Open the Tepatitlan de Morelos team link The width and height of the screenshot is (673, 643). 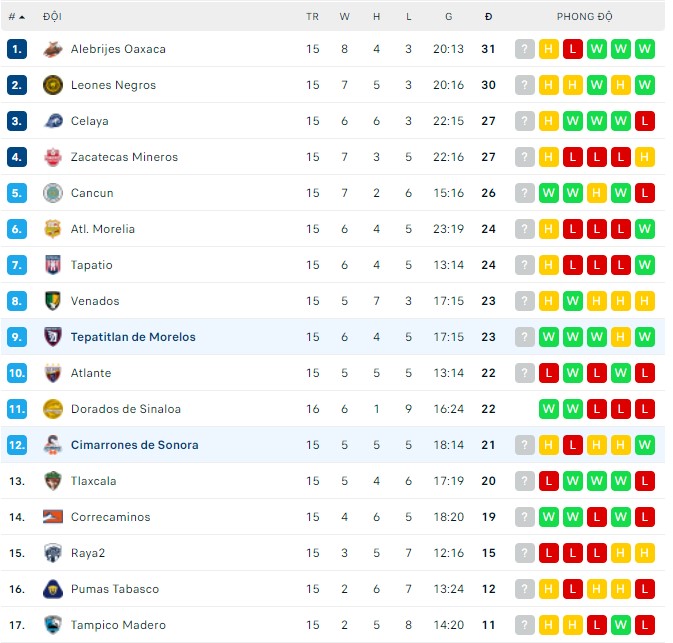(x=133, y=337)
